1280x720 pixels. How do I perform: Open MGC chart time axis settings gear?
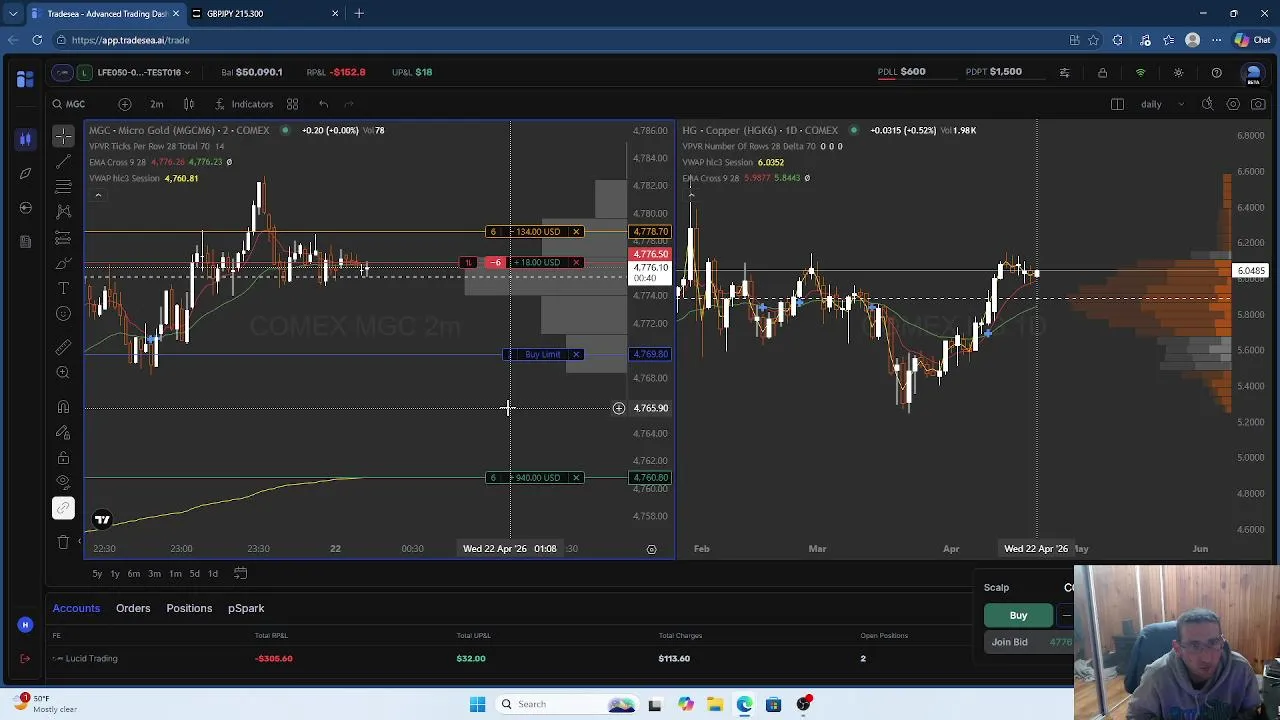651,549
